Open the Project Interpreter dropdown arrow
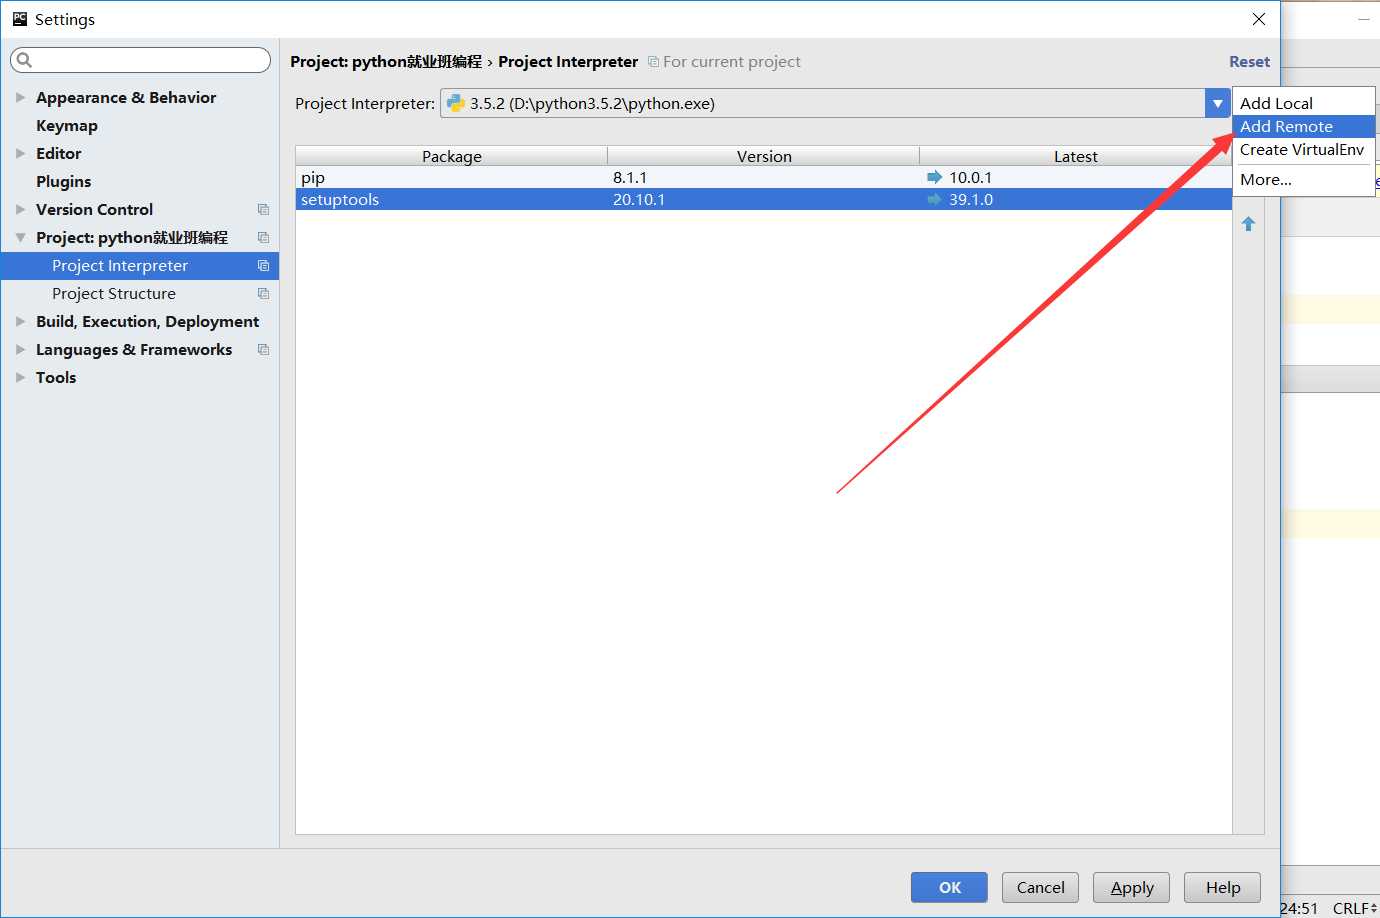This screenshot has width=1380, height=918. [x=1217, y=103]
